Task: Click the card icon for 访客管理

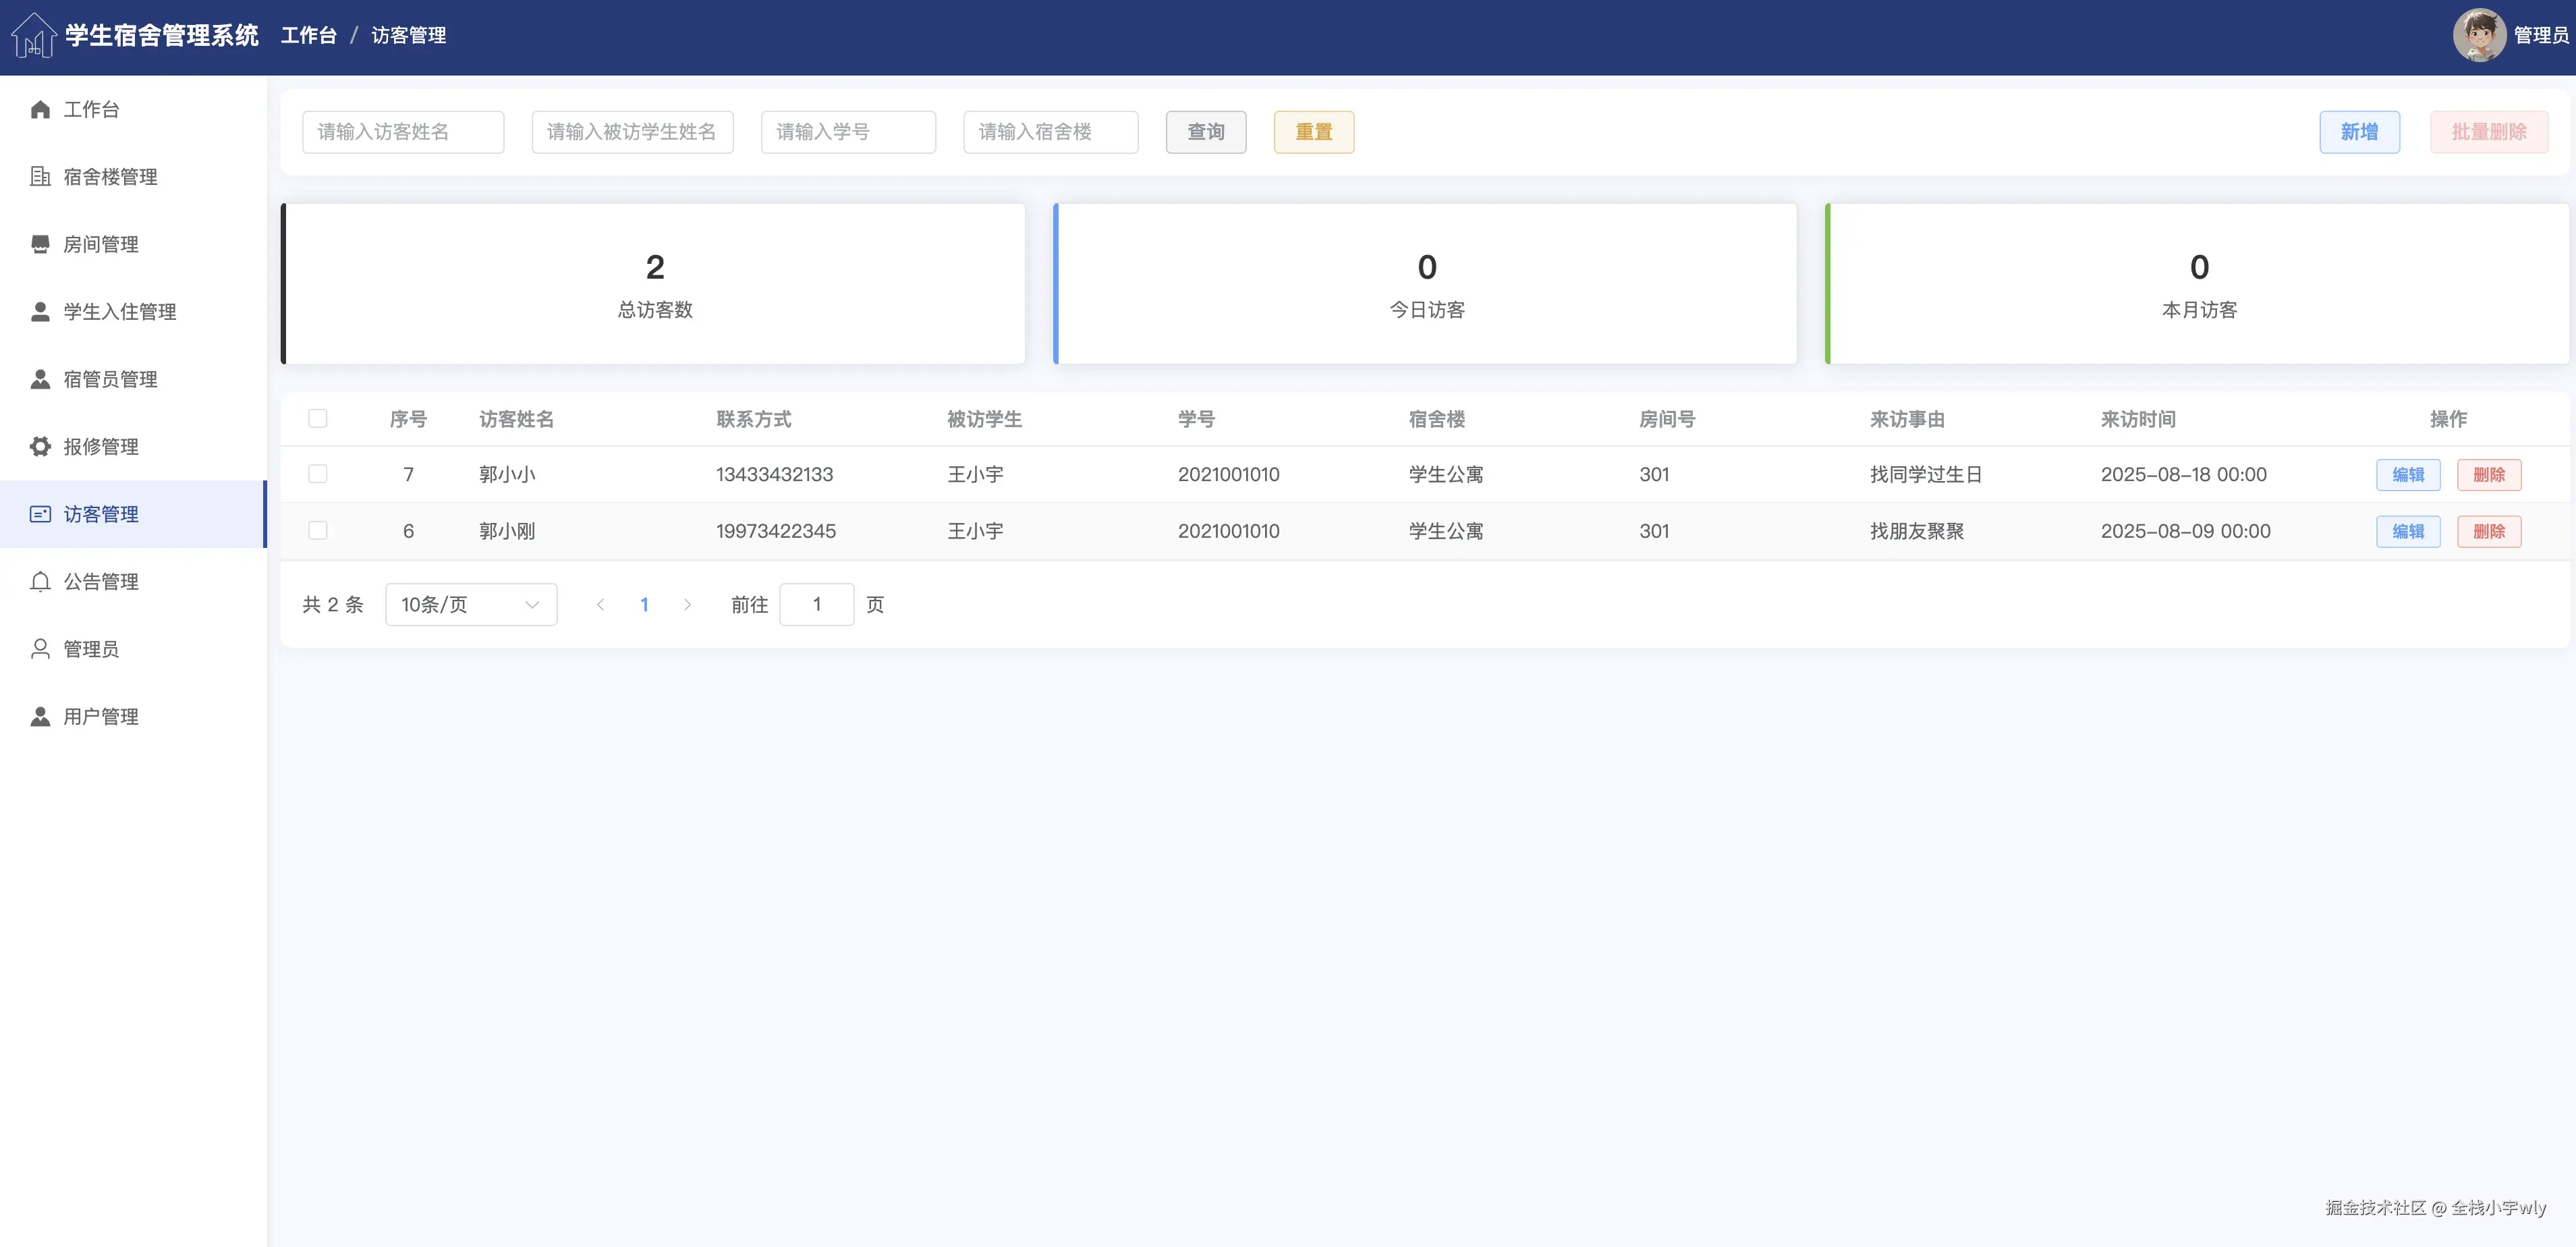Action: tap(40, 514)
